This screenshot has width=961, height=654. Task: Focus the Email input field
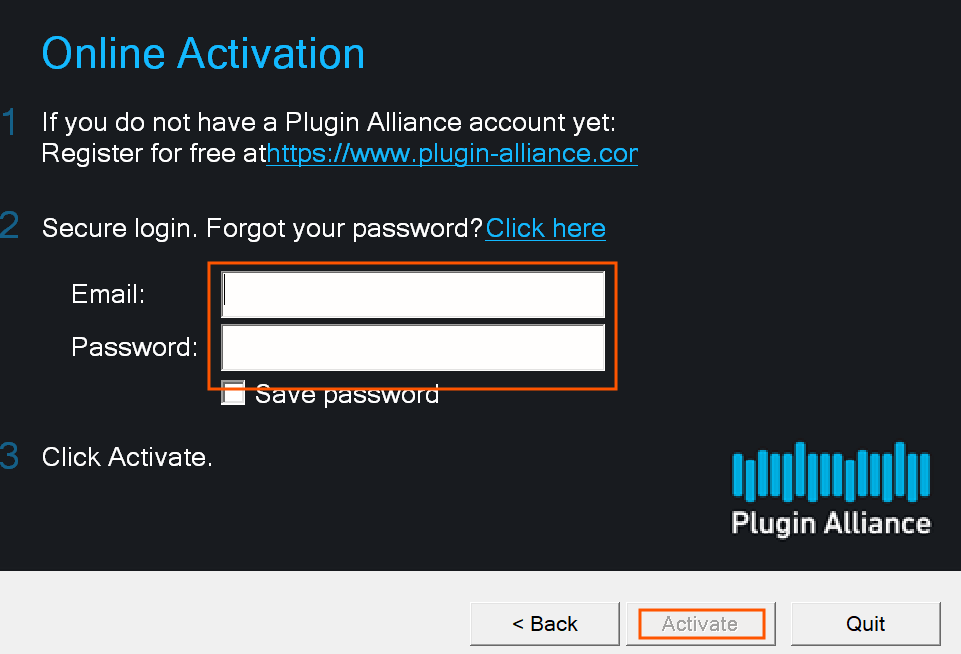[x=413, y=294]
